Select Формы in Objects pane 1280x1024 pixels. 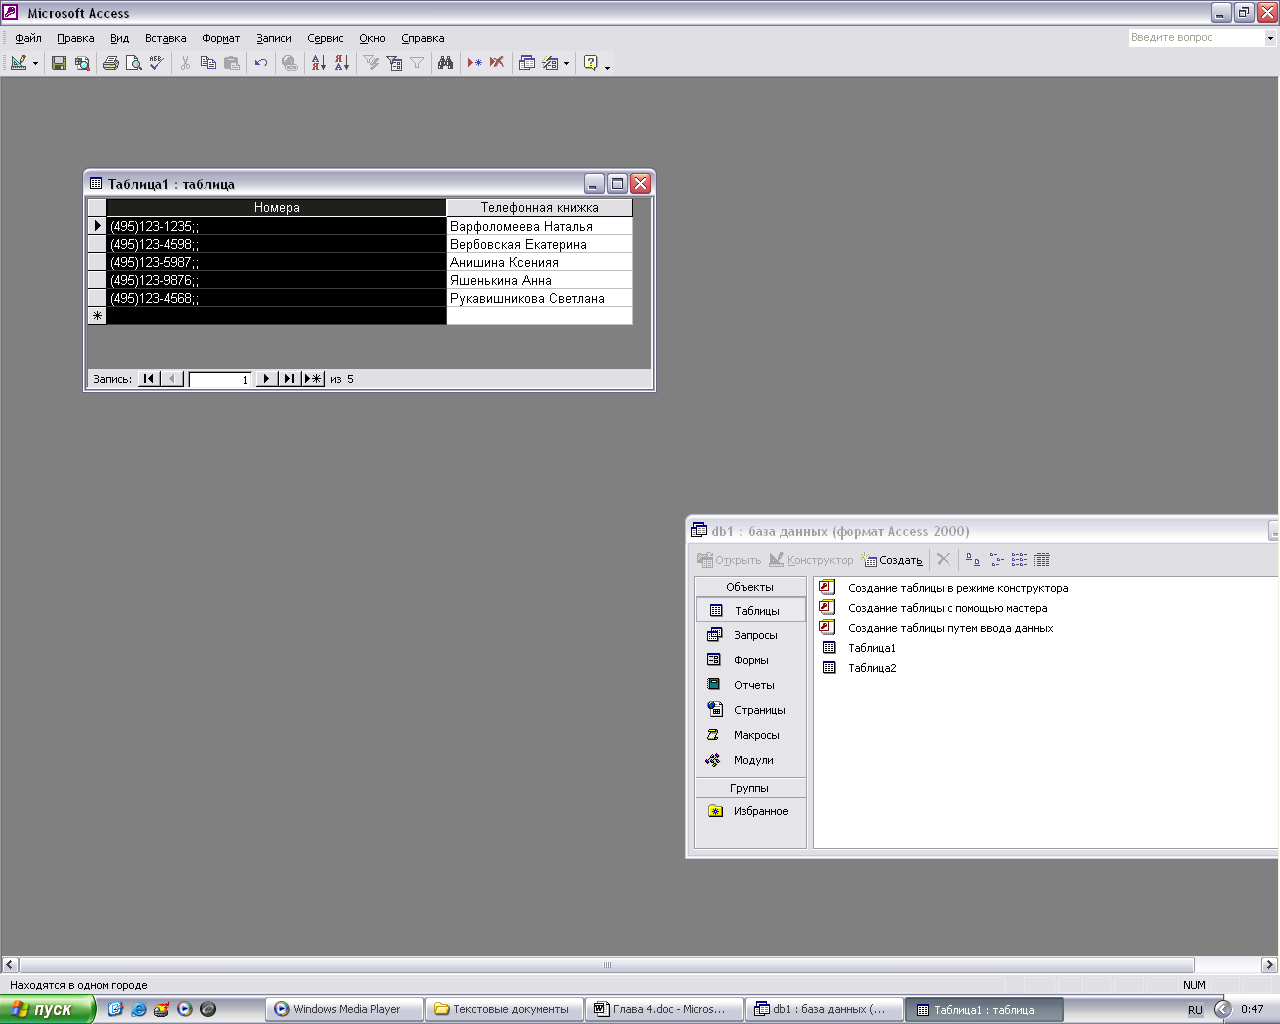(x=750, y=661)
